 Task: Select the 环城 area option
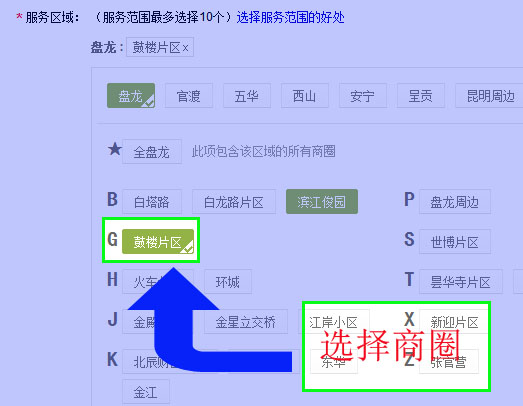tap(228, 282)
